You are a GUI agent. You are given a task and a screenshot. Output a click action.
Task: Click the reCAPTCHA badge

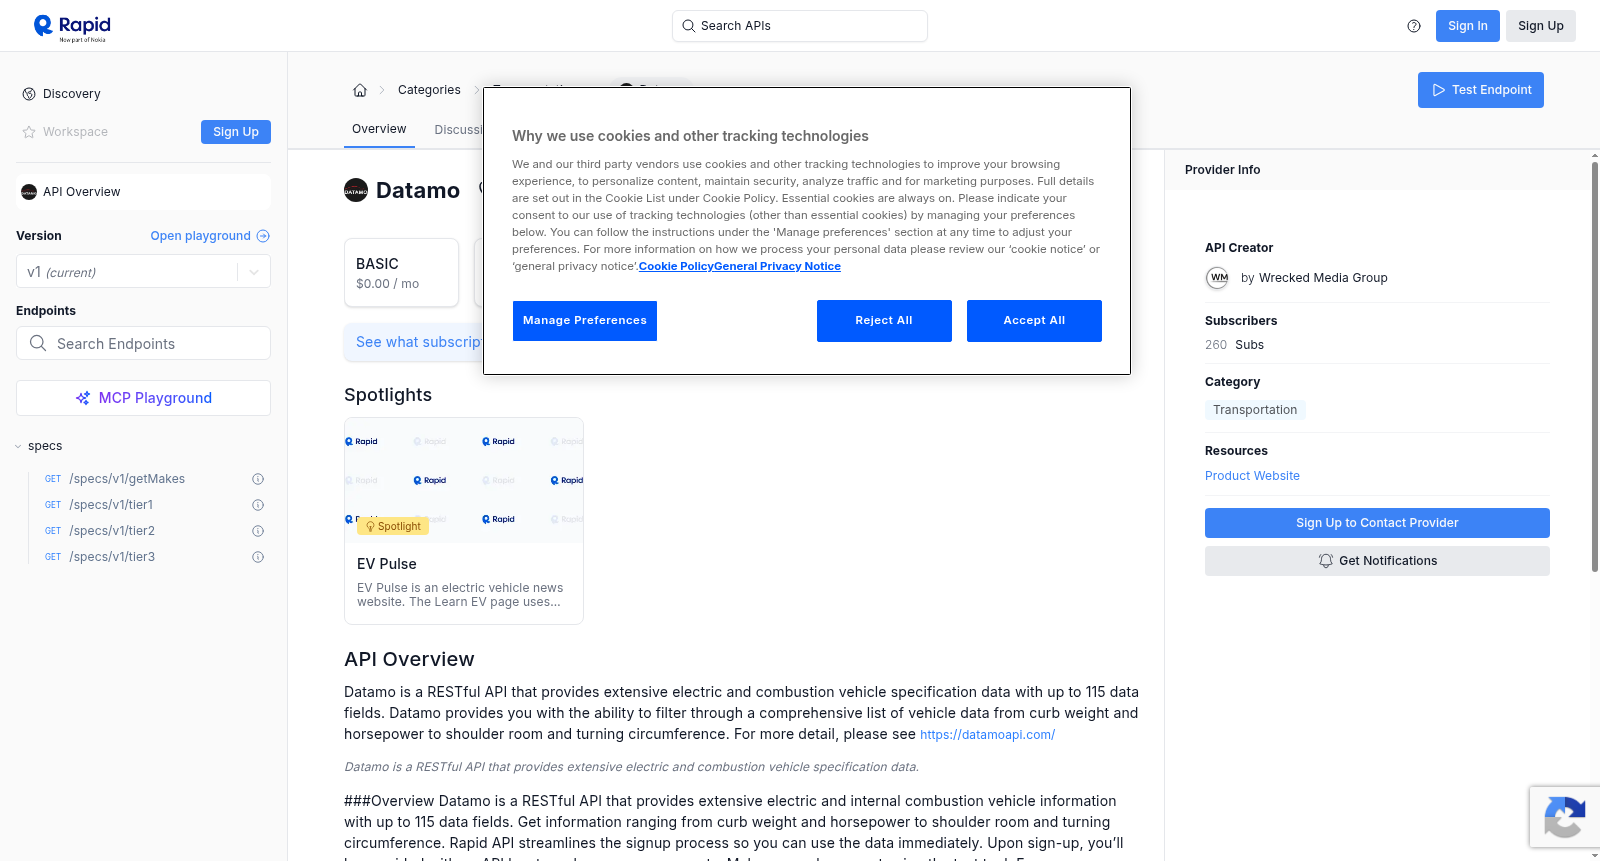1564,817
